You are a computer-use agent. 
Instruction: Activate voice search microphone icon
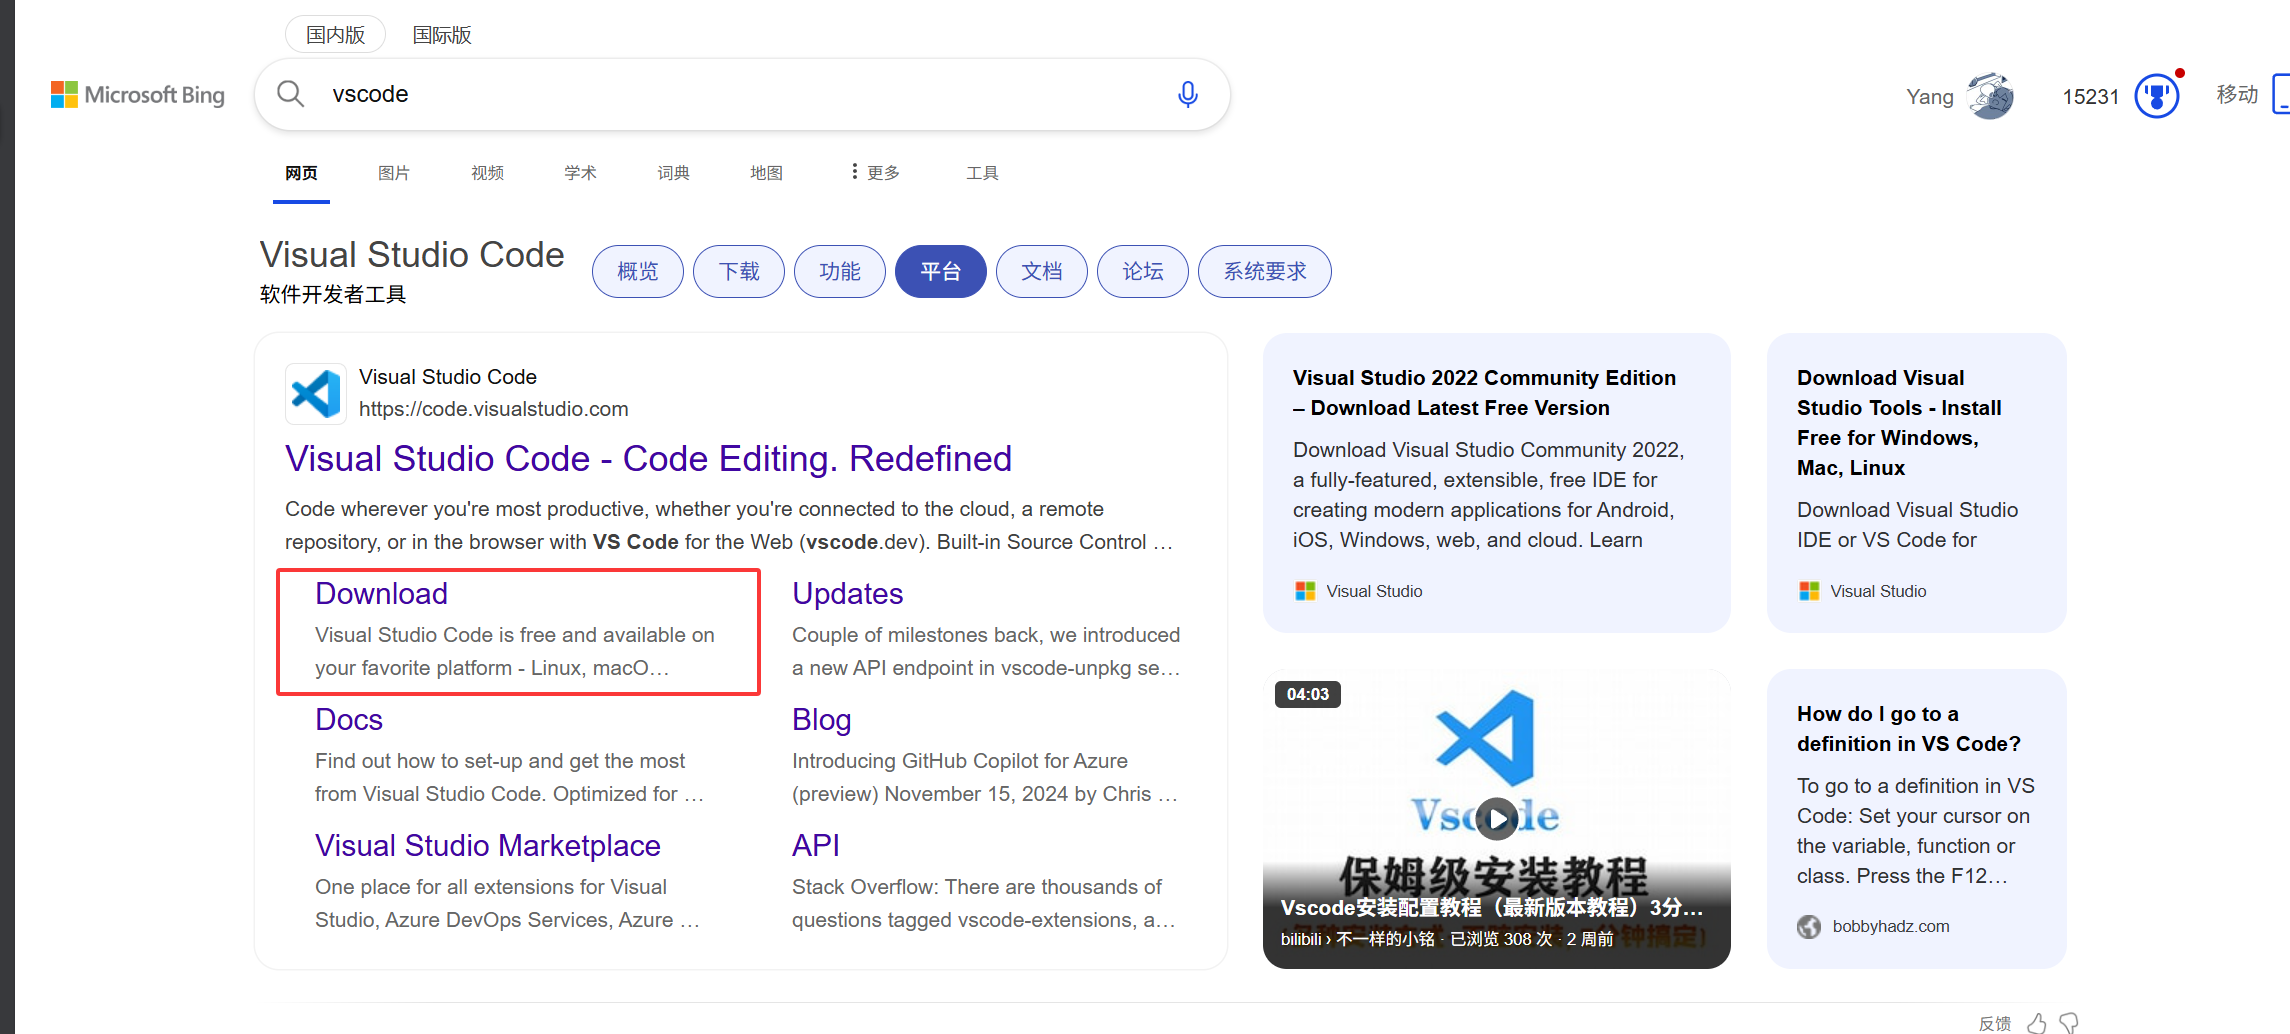click(x=1187, y=94)
